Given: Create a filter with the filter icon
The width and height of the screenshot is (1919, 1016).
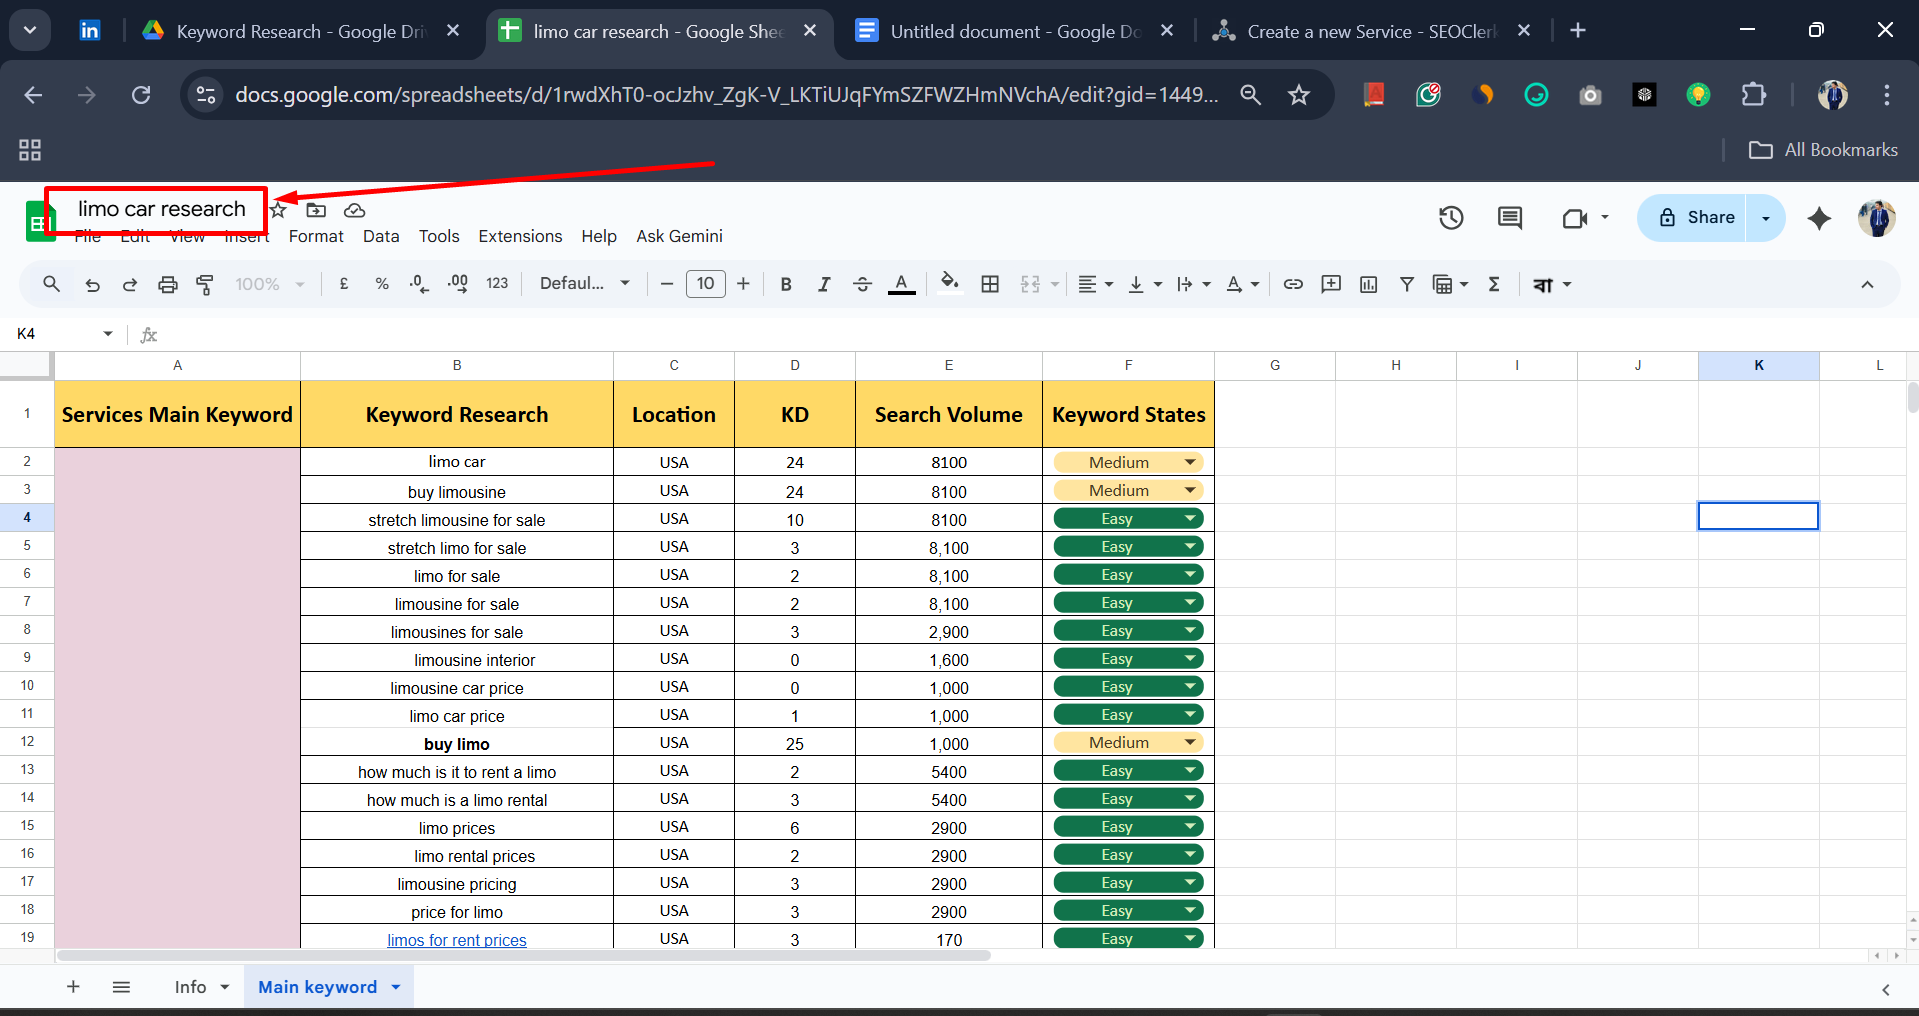Looking at the screenshot, I should pos(1407,284).
